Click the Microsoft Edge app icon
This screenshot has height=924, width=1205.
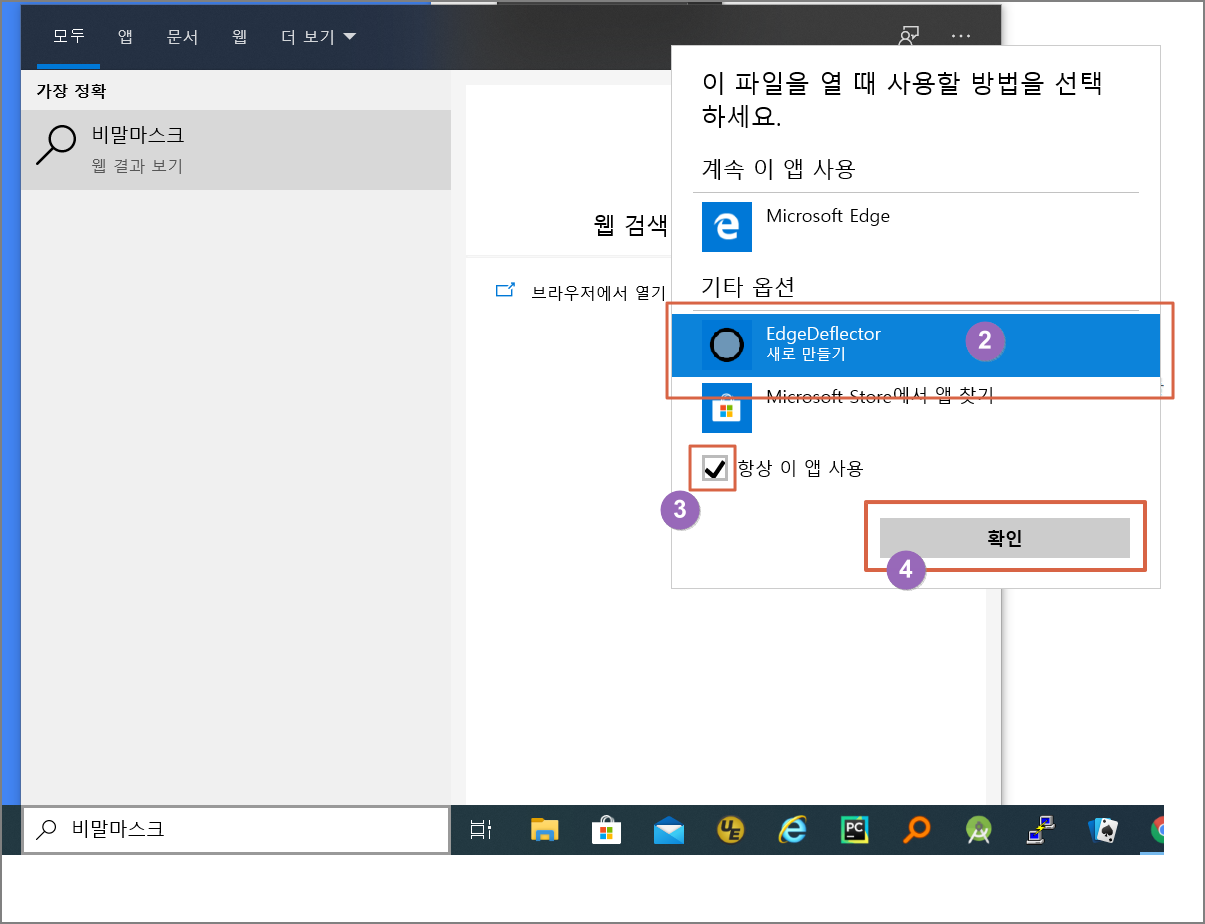[x=727, y=226]
